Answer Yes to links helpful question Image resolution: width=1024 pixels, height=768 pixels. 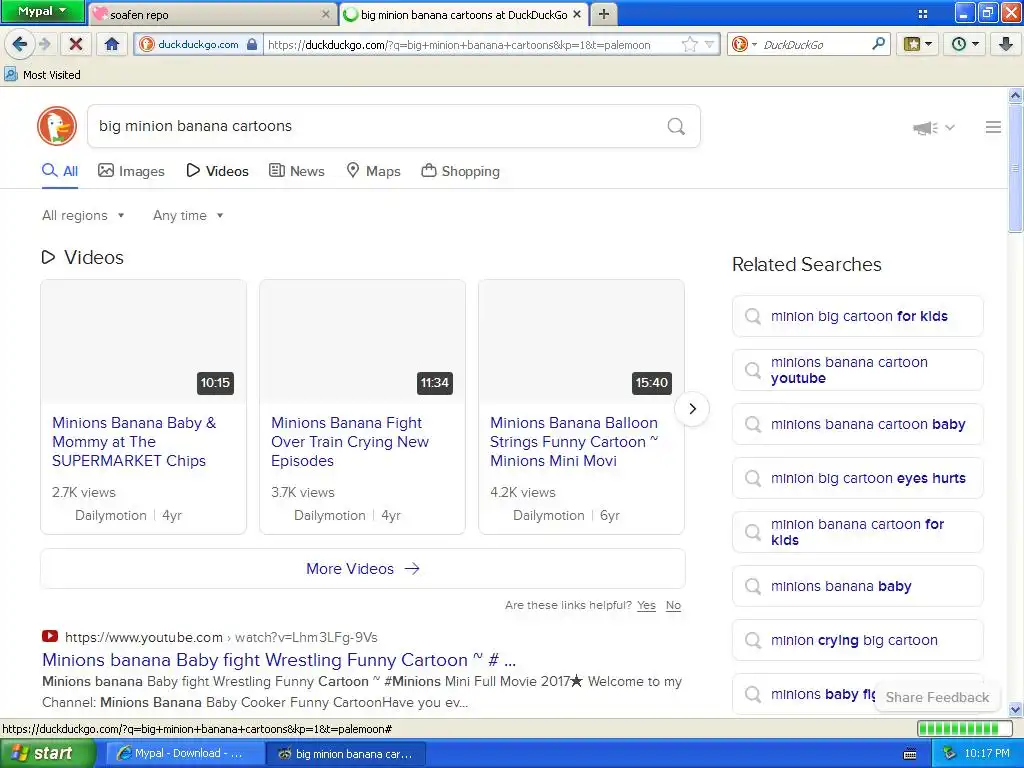[x=646, y=605]
